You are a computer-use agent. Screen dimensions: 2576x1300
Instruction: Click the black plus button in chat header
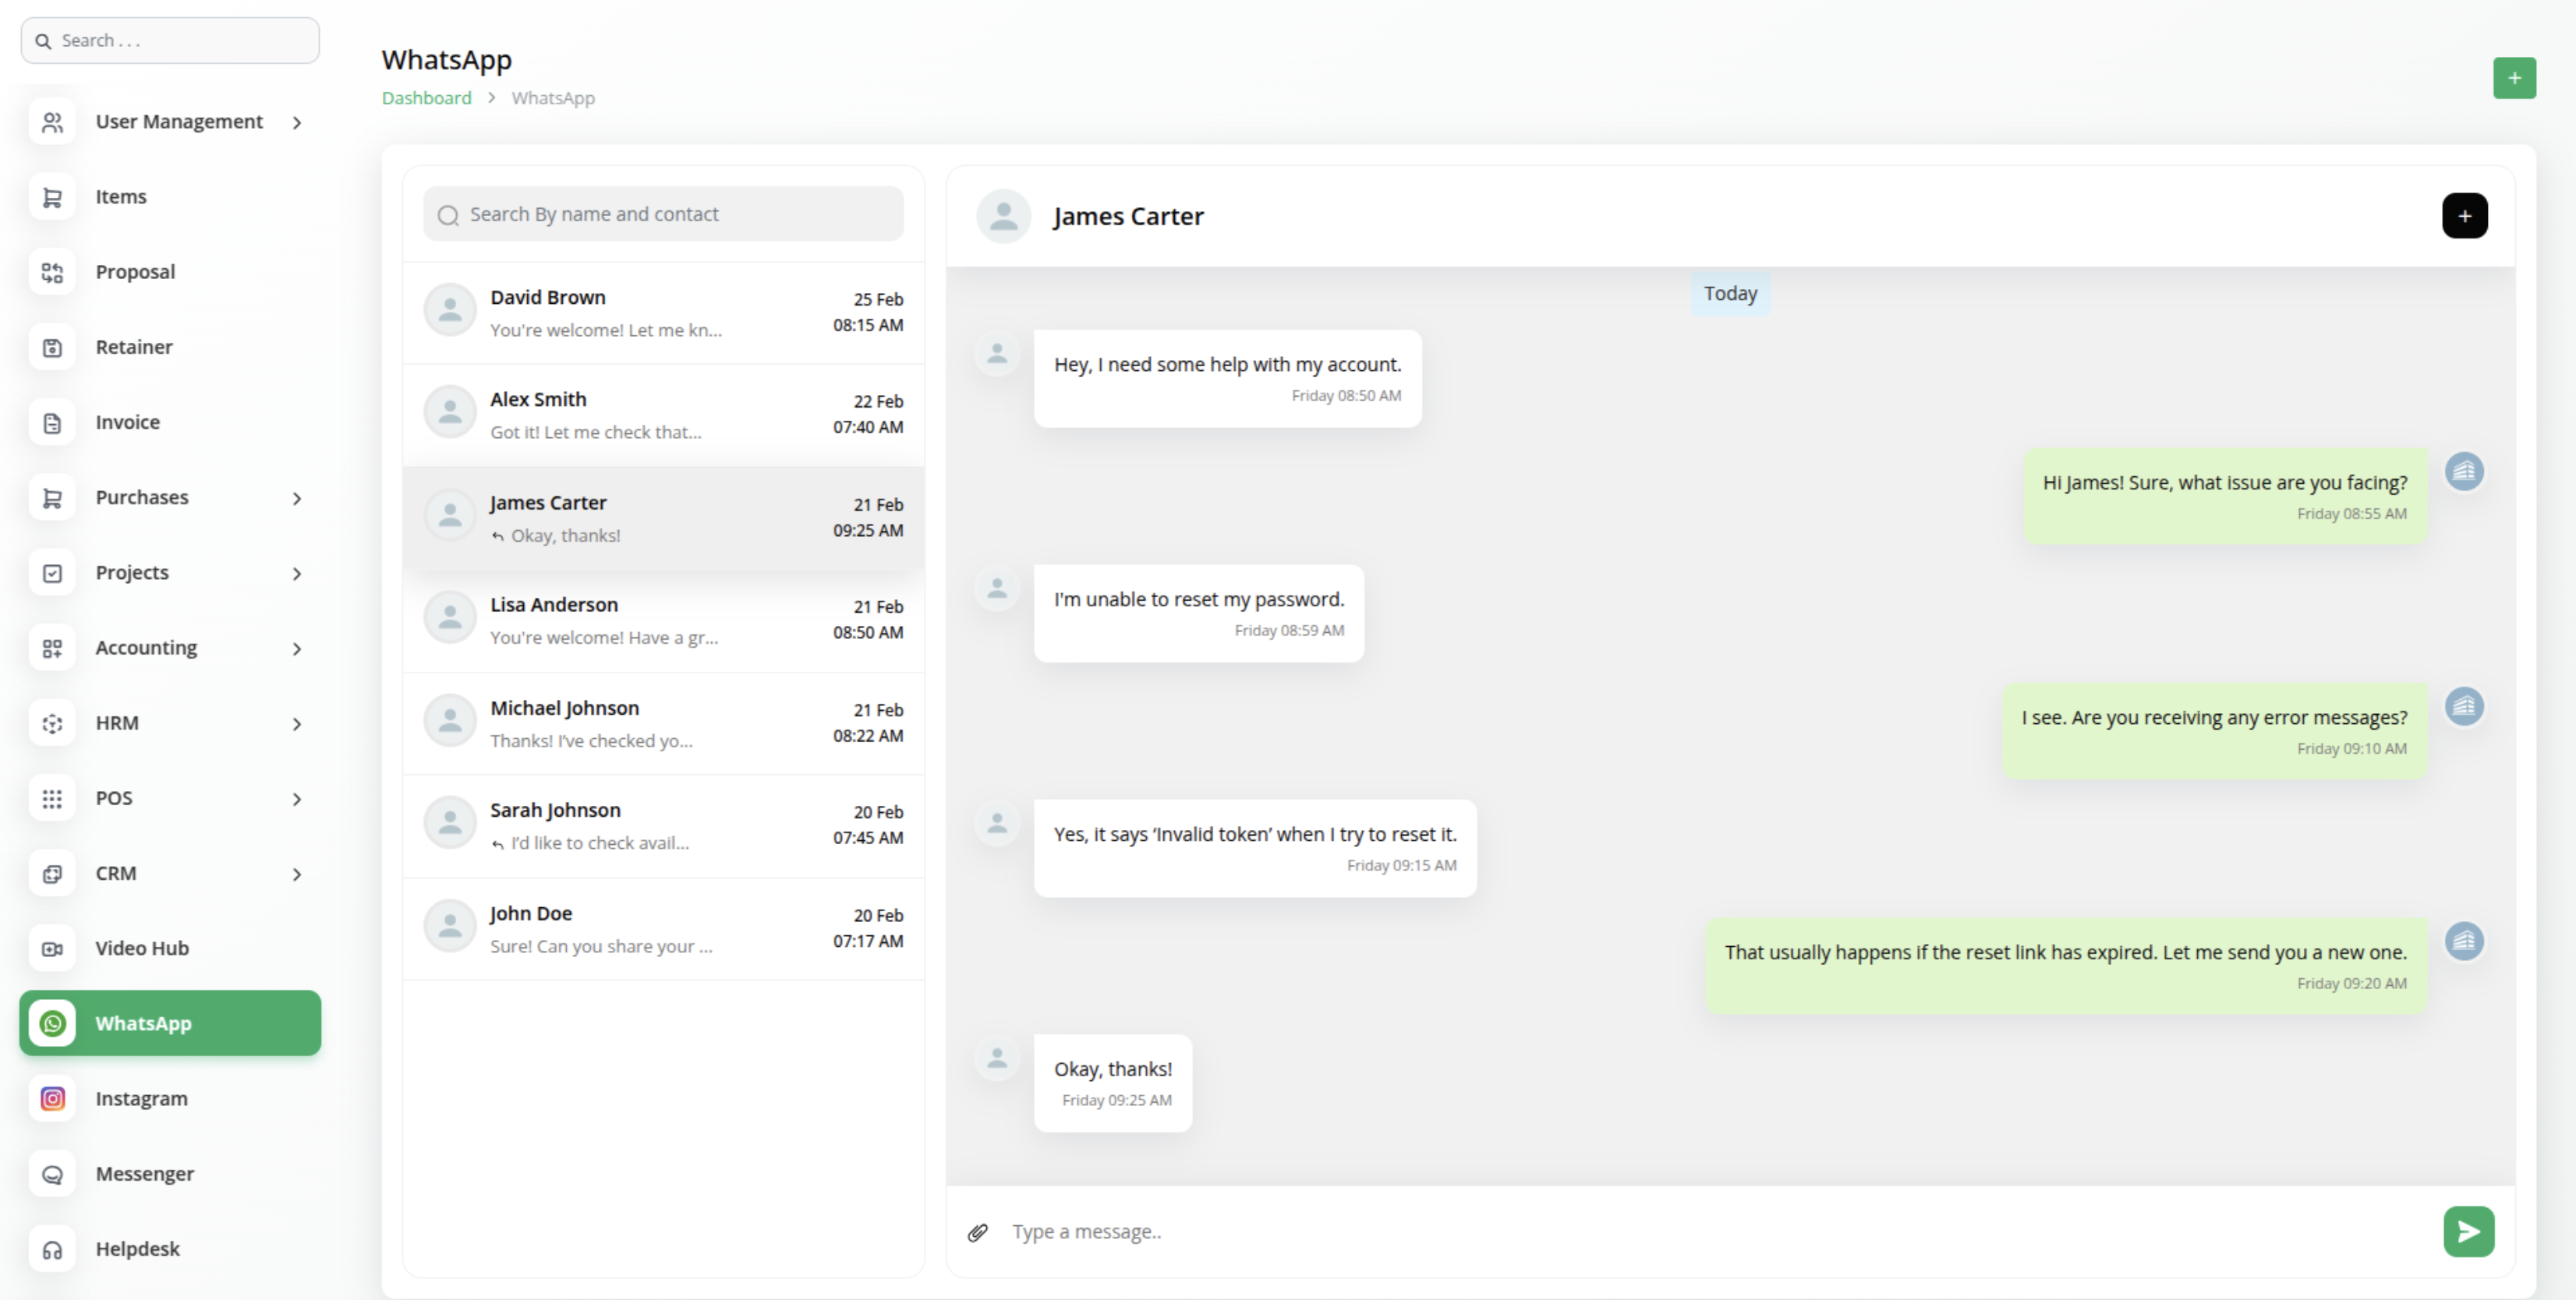coord(2464,216)
